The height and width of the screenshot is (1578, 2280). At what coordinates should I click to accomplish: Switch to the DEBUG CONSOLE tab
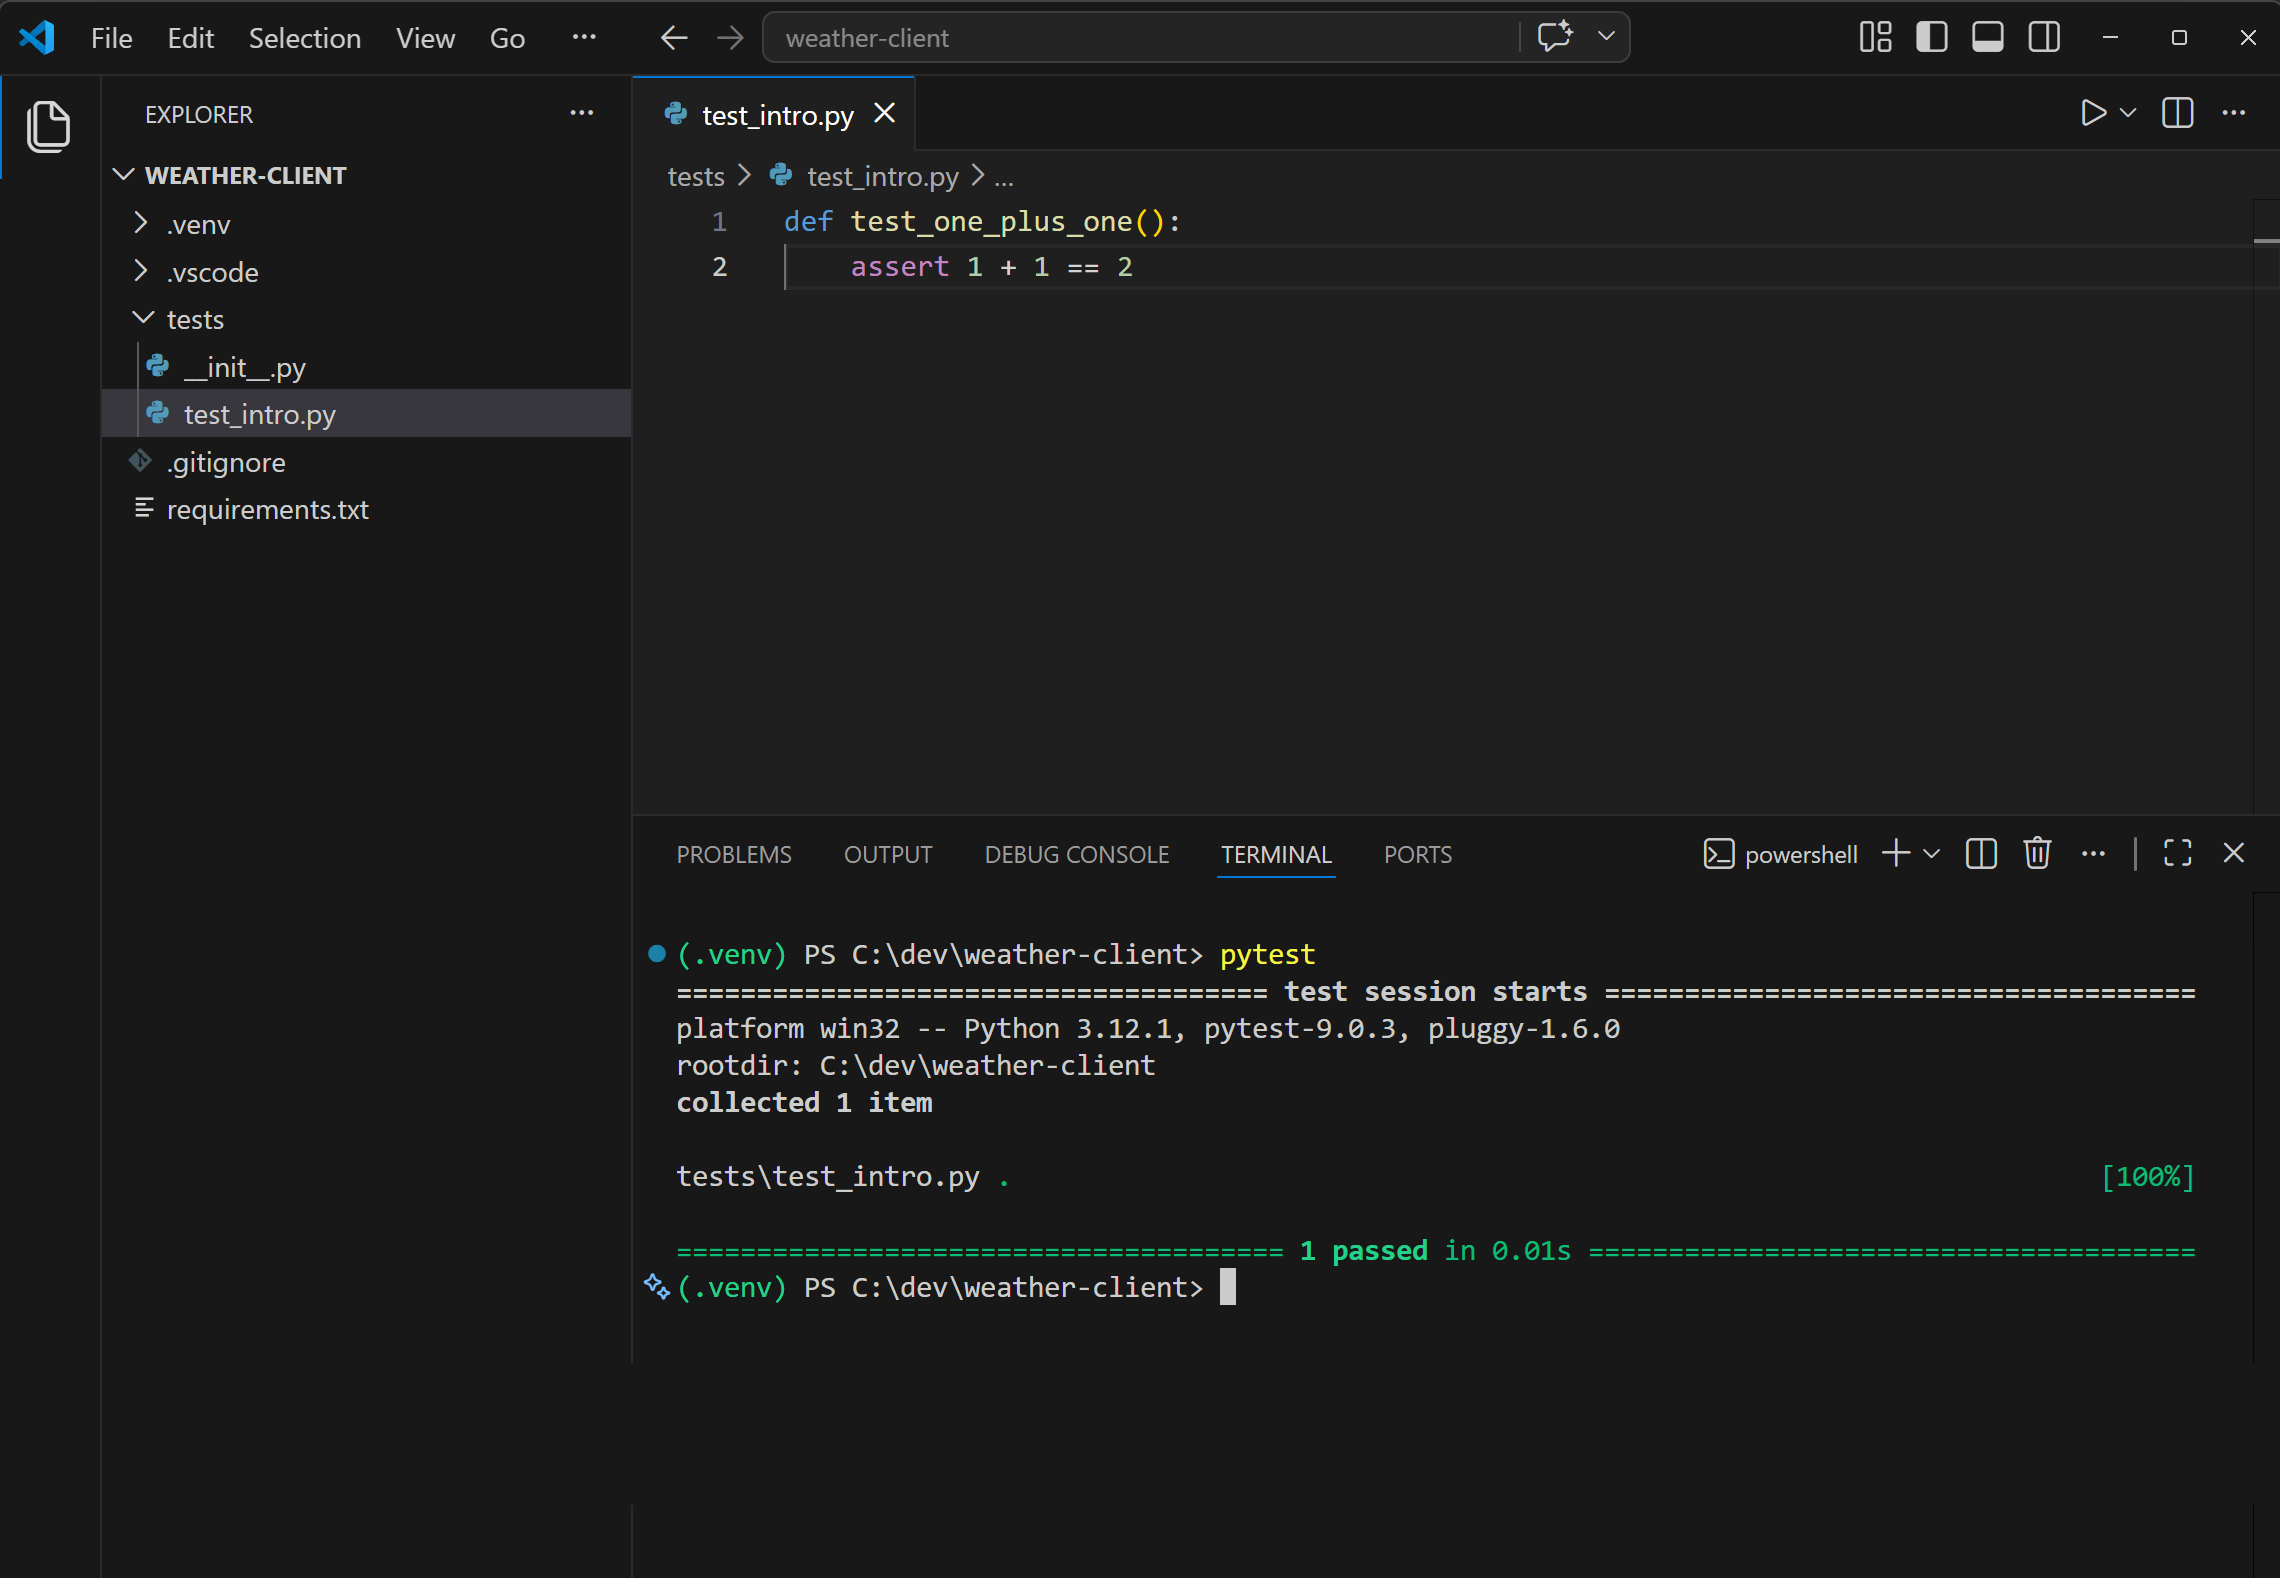[x=1077, y=855]
